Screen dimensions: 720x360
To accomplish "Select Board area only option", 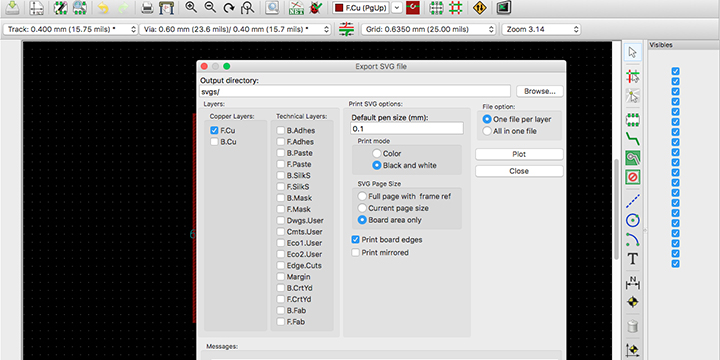I will [362, 220].
